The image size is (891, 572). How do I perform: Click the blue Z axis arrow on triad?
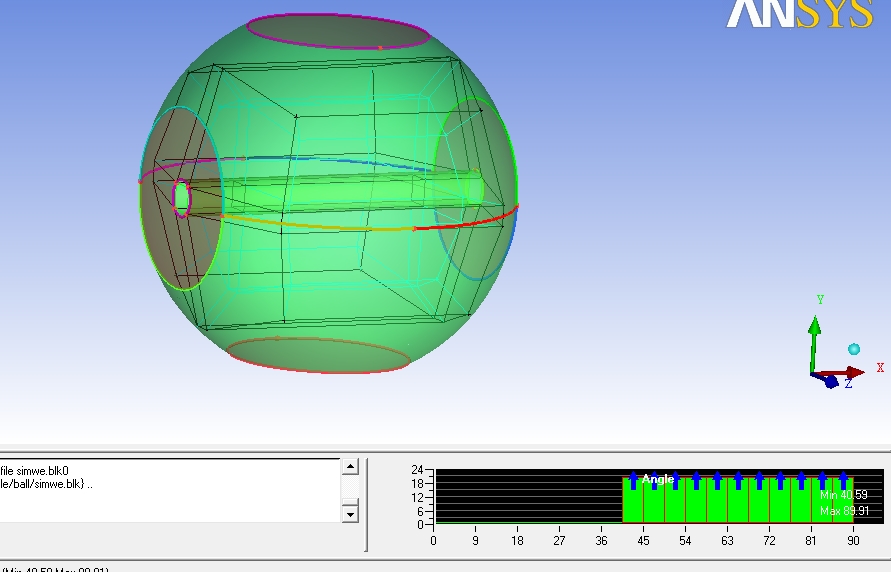829,380
